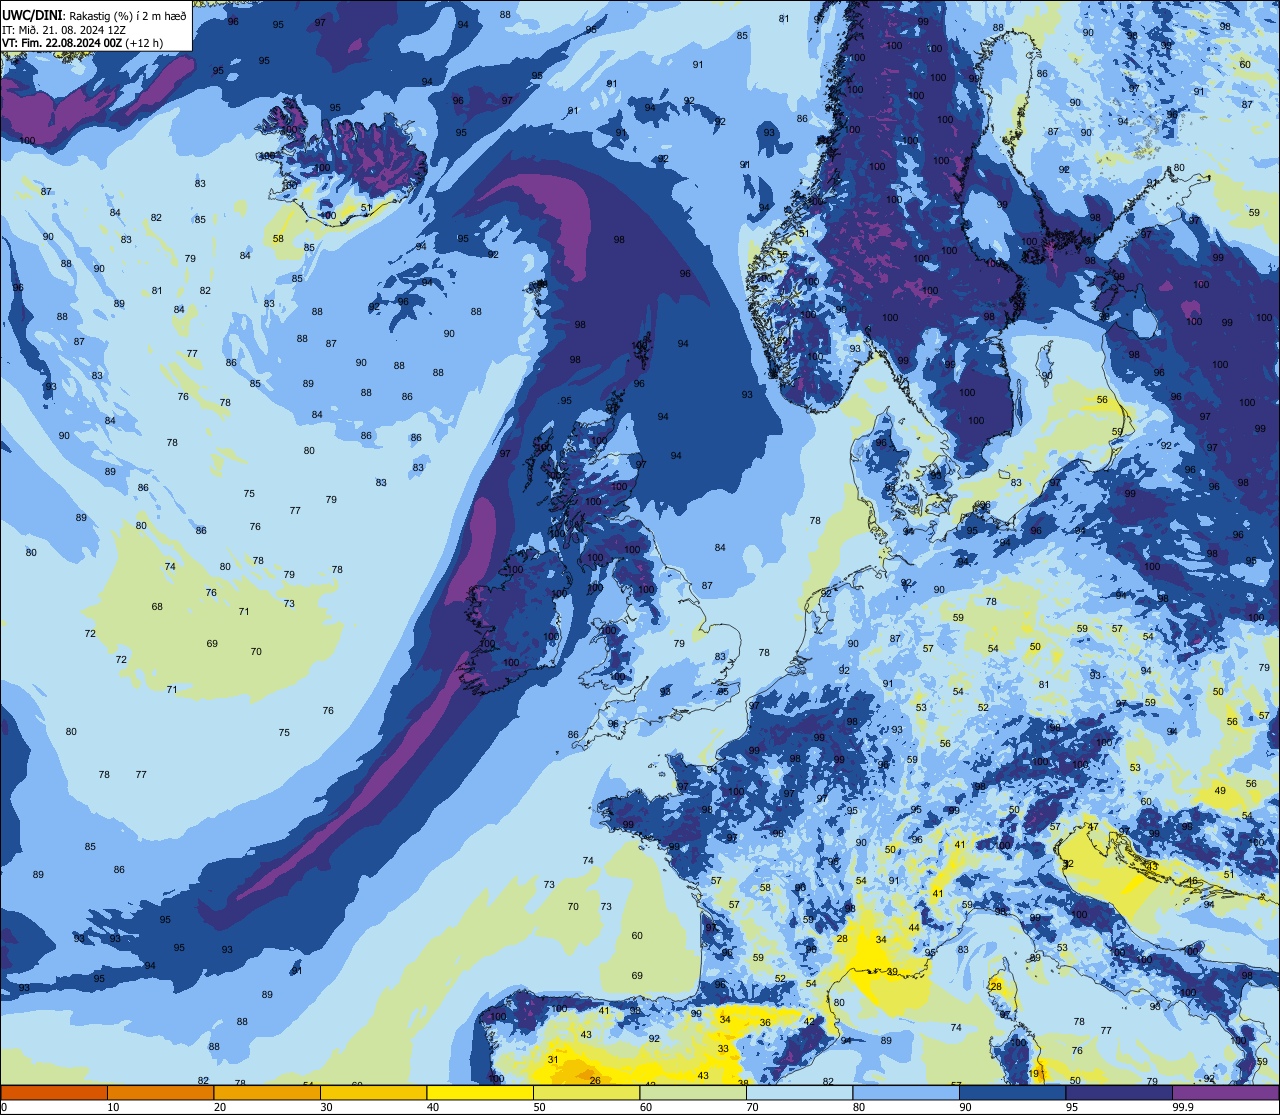Click the purple above-99.9 legend swatch

coord(1225,1092)
